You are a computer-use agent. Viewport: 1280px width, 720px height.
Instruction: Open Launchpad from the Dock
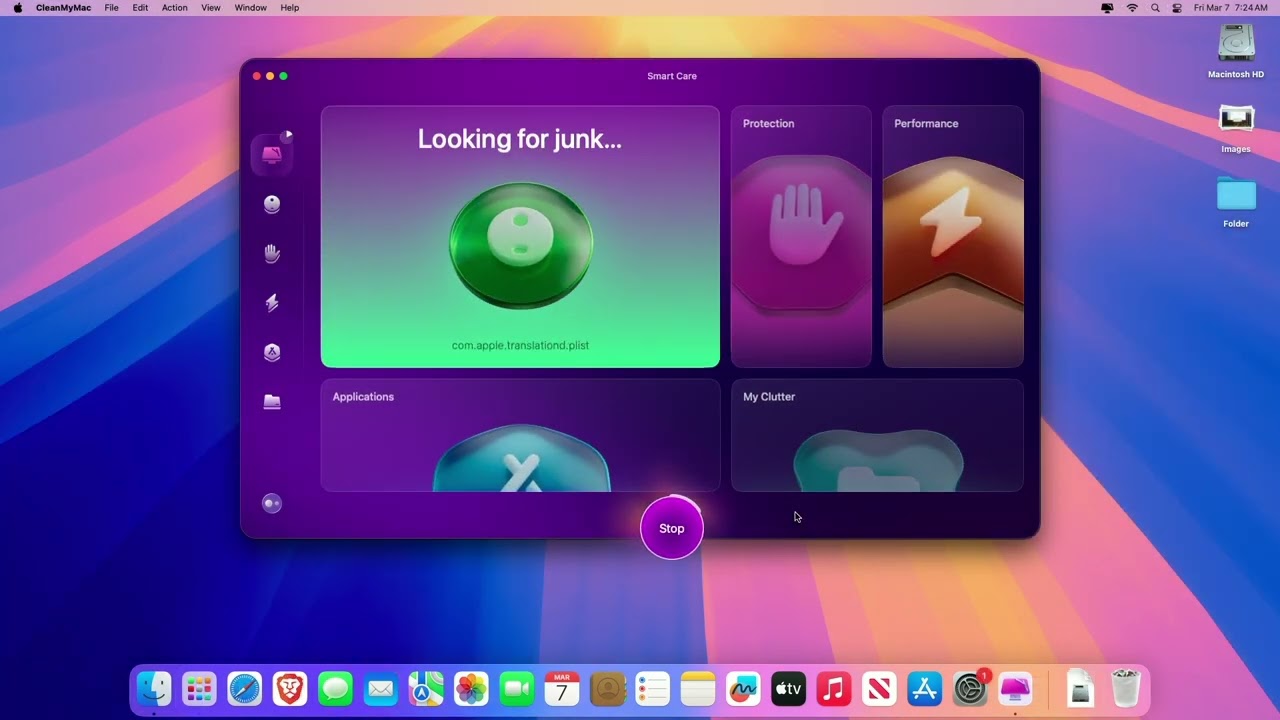(x=199, y=689)
